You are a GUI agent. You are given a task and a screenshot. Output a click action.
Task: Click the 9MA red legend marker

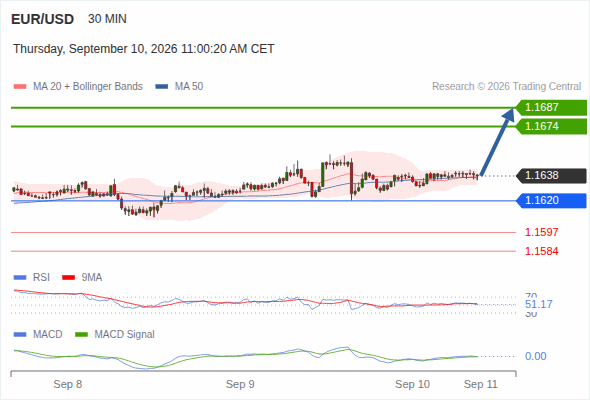click(x=68, y=278)
